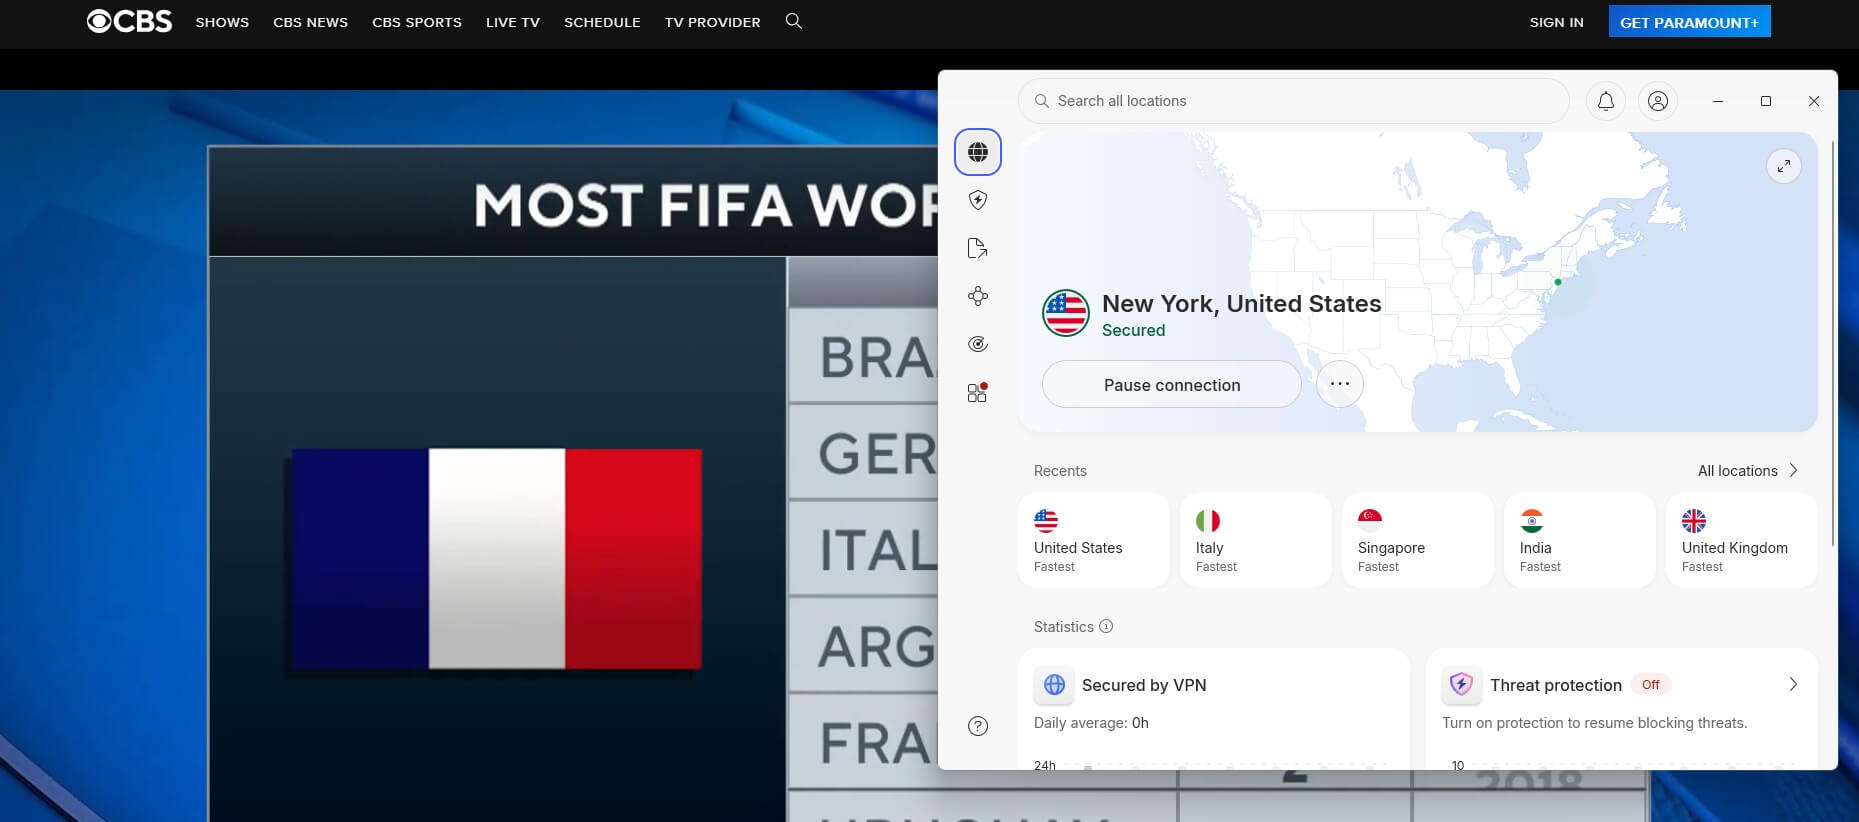This screenshot has height=822, width=1859.
Task: Click the 'Recents' heading
Action: click(1060, 471)
